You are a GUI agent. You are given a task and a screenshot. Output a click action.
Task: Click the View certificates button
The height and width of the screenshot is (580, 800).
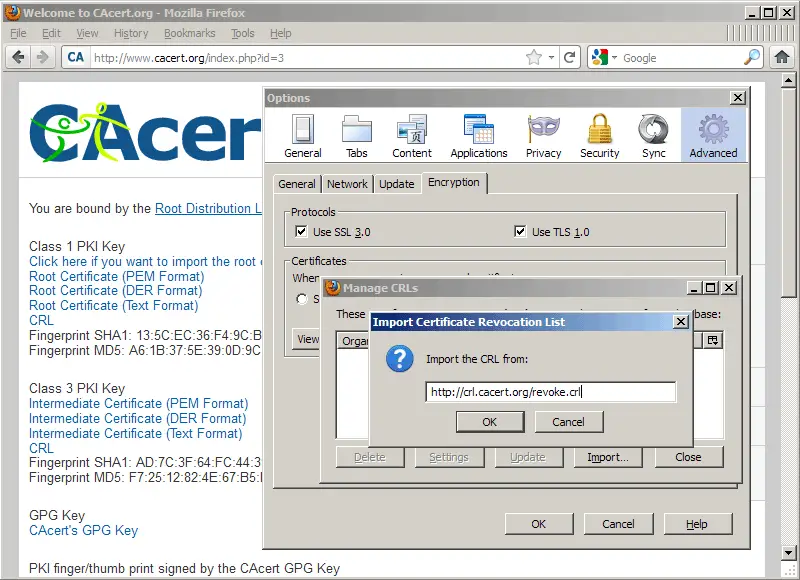coord(307,339)
